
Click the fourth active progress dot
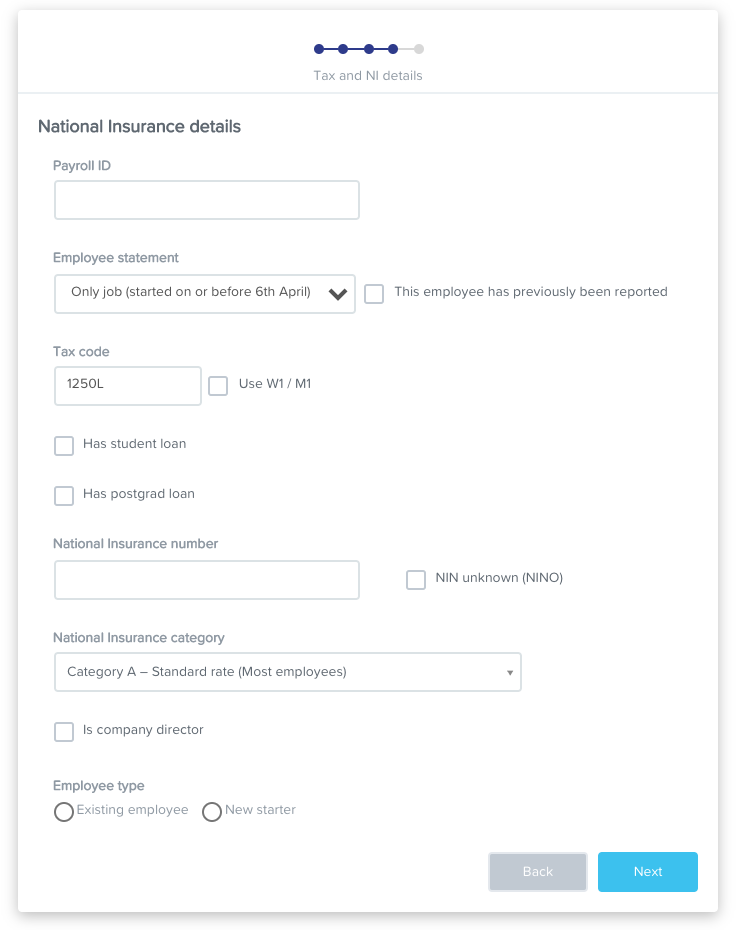(x=393, y=49)
